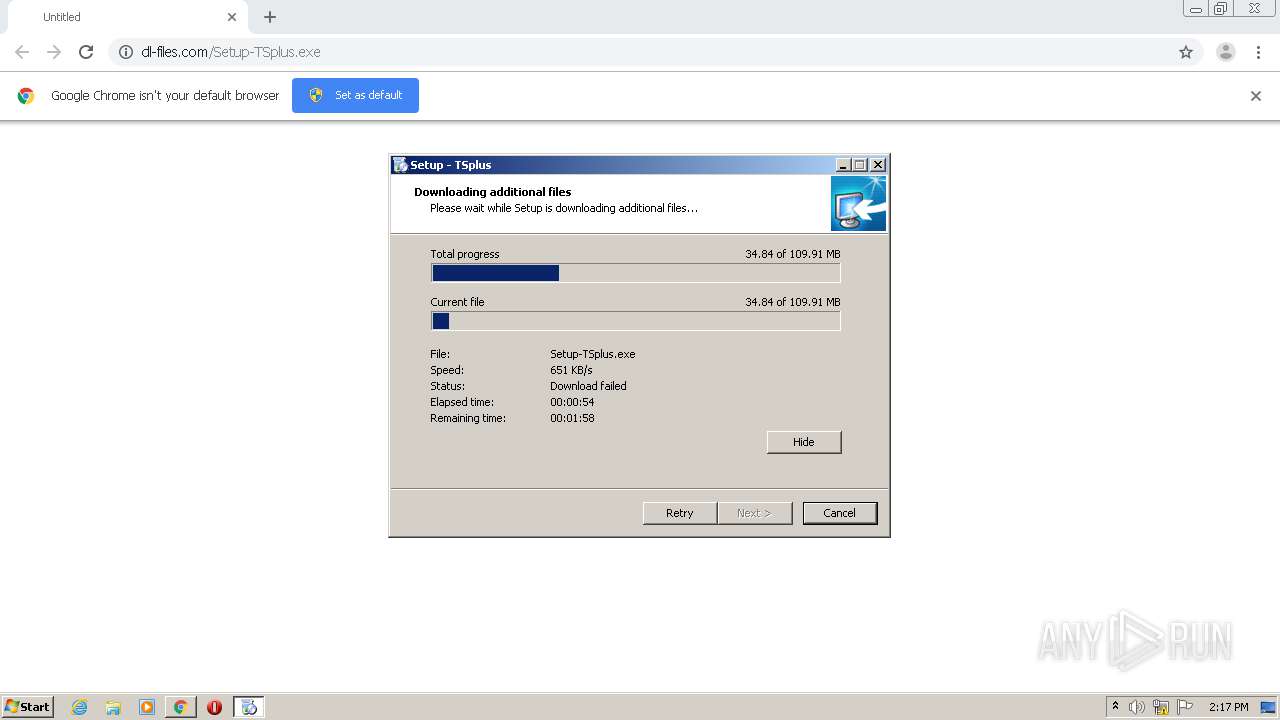This screenshot has height=720, width=1280.
Task: Open the network tray icon
Action: pos(1161,707)
